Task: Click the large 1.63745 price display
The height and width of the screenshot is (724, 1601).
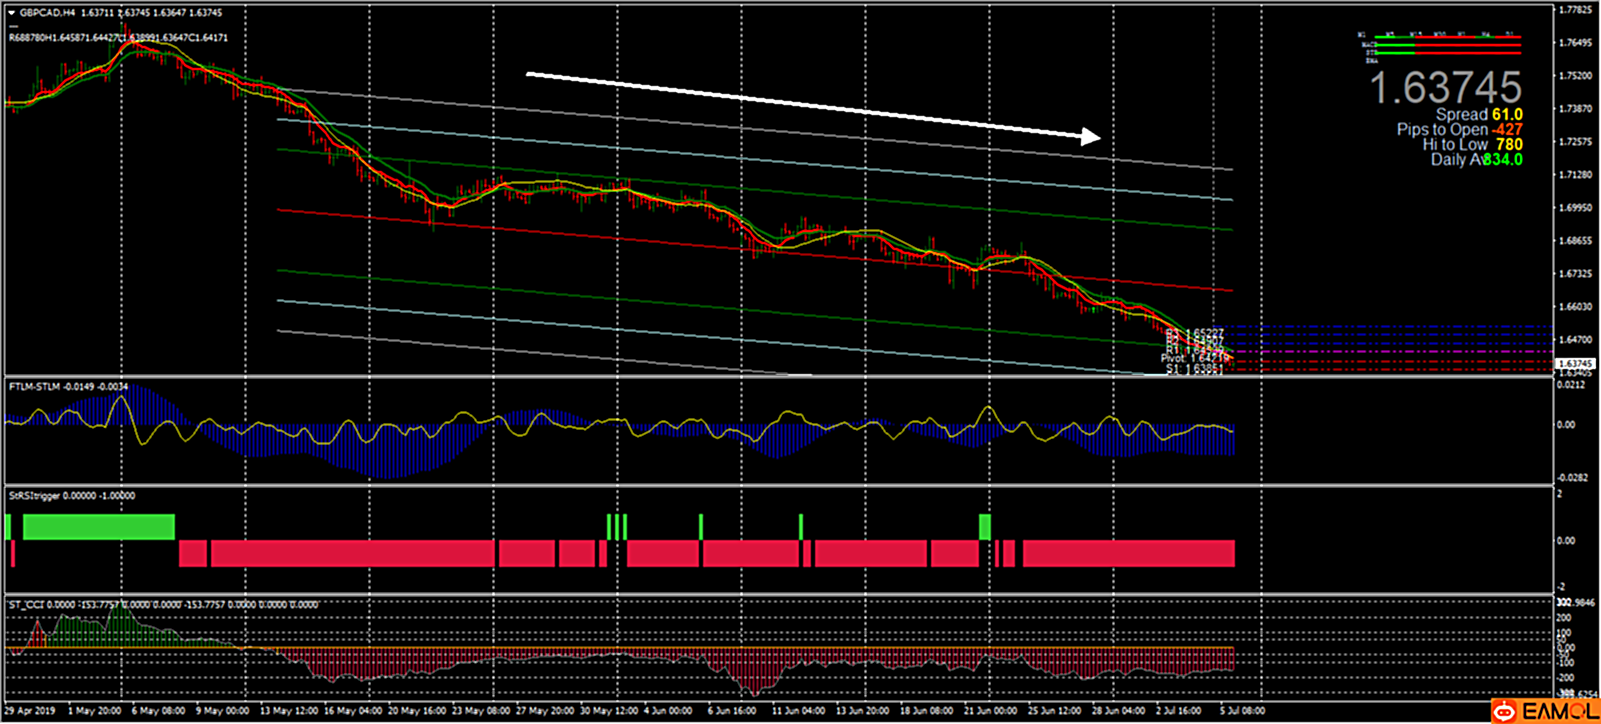Action: (1445, 88)
